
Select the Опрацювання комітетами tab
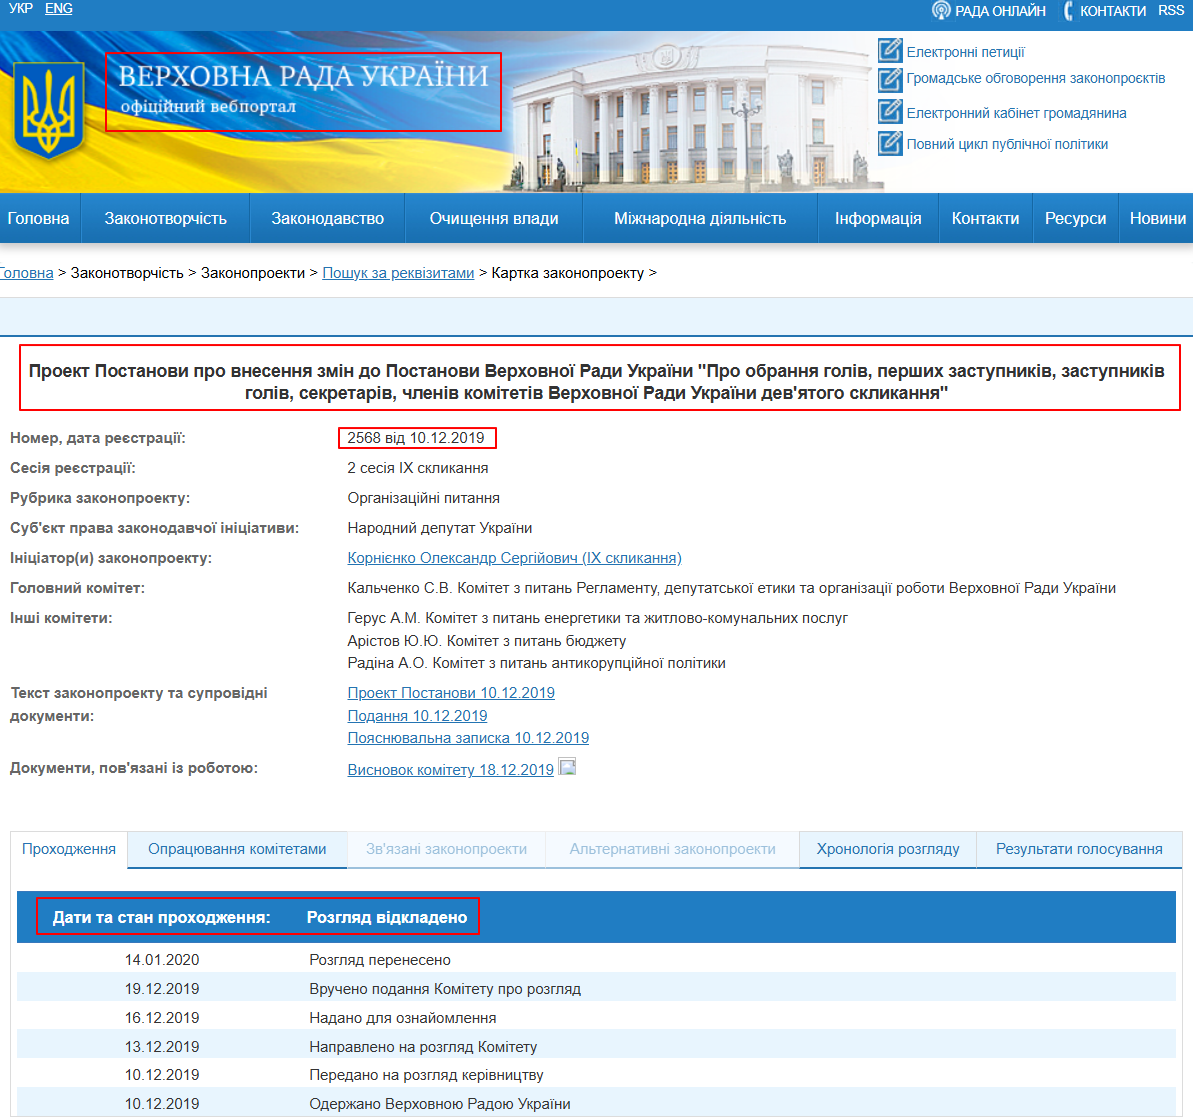coord(237,849)
